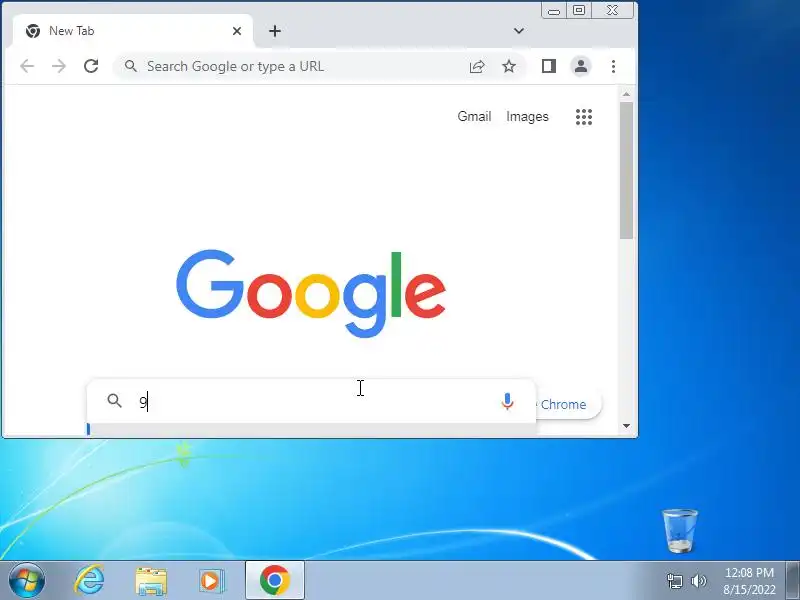Screen dimensions: 800x600
Task: Click the Show desktop strip
Action: [793, 581]
